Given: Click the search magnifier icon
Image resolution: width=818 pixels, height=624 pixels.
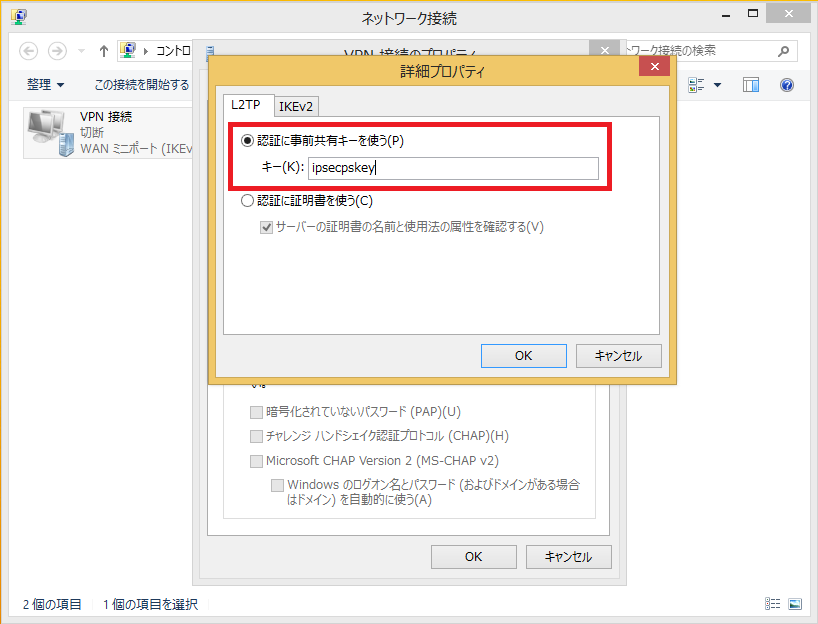Looking at the screenshot, I should pos(783,51).
